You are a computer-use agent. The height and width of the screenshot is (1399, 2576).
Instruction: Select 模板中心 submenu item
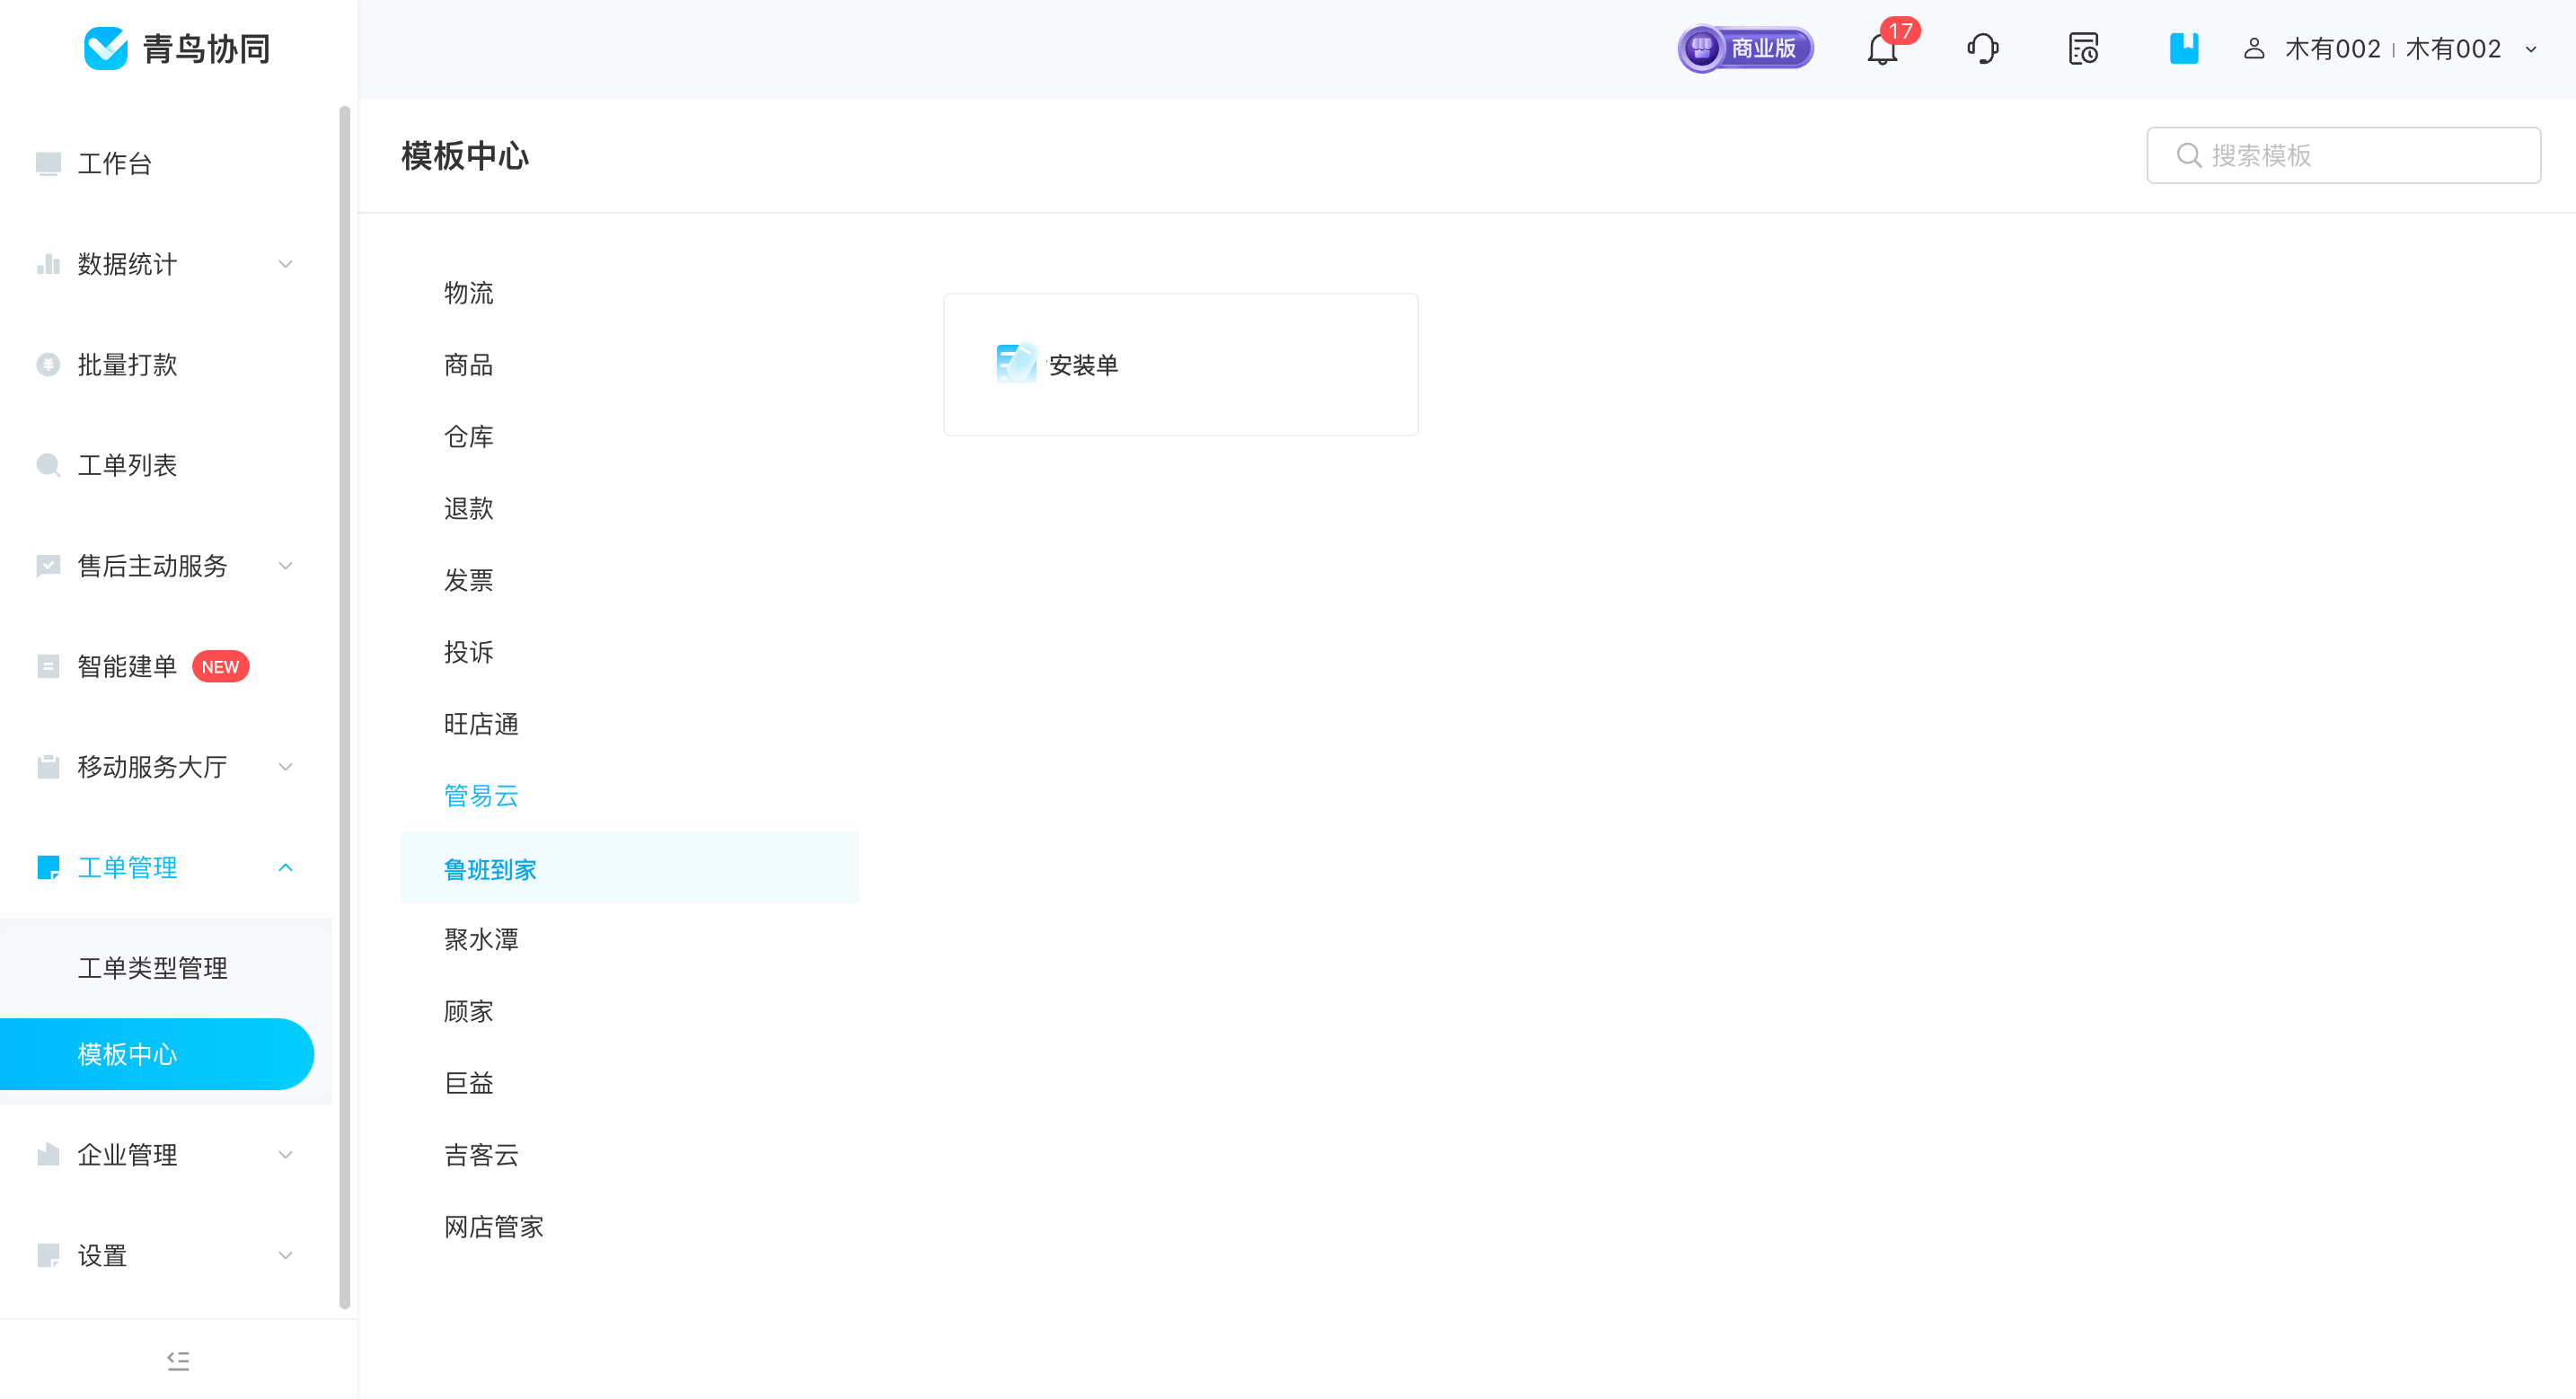pyautogui.click(x=157, y=1054)
